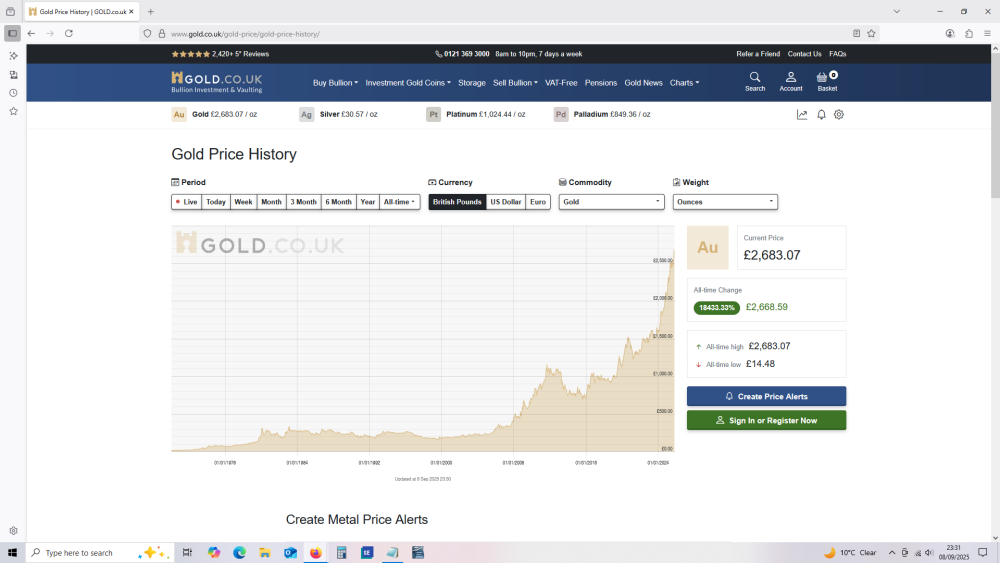Screen dimensions: 1000x563
Task: Switch to Gold Price History tab
Action: (x=81, y=11)
